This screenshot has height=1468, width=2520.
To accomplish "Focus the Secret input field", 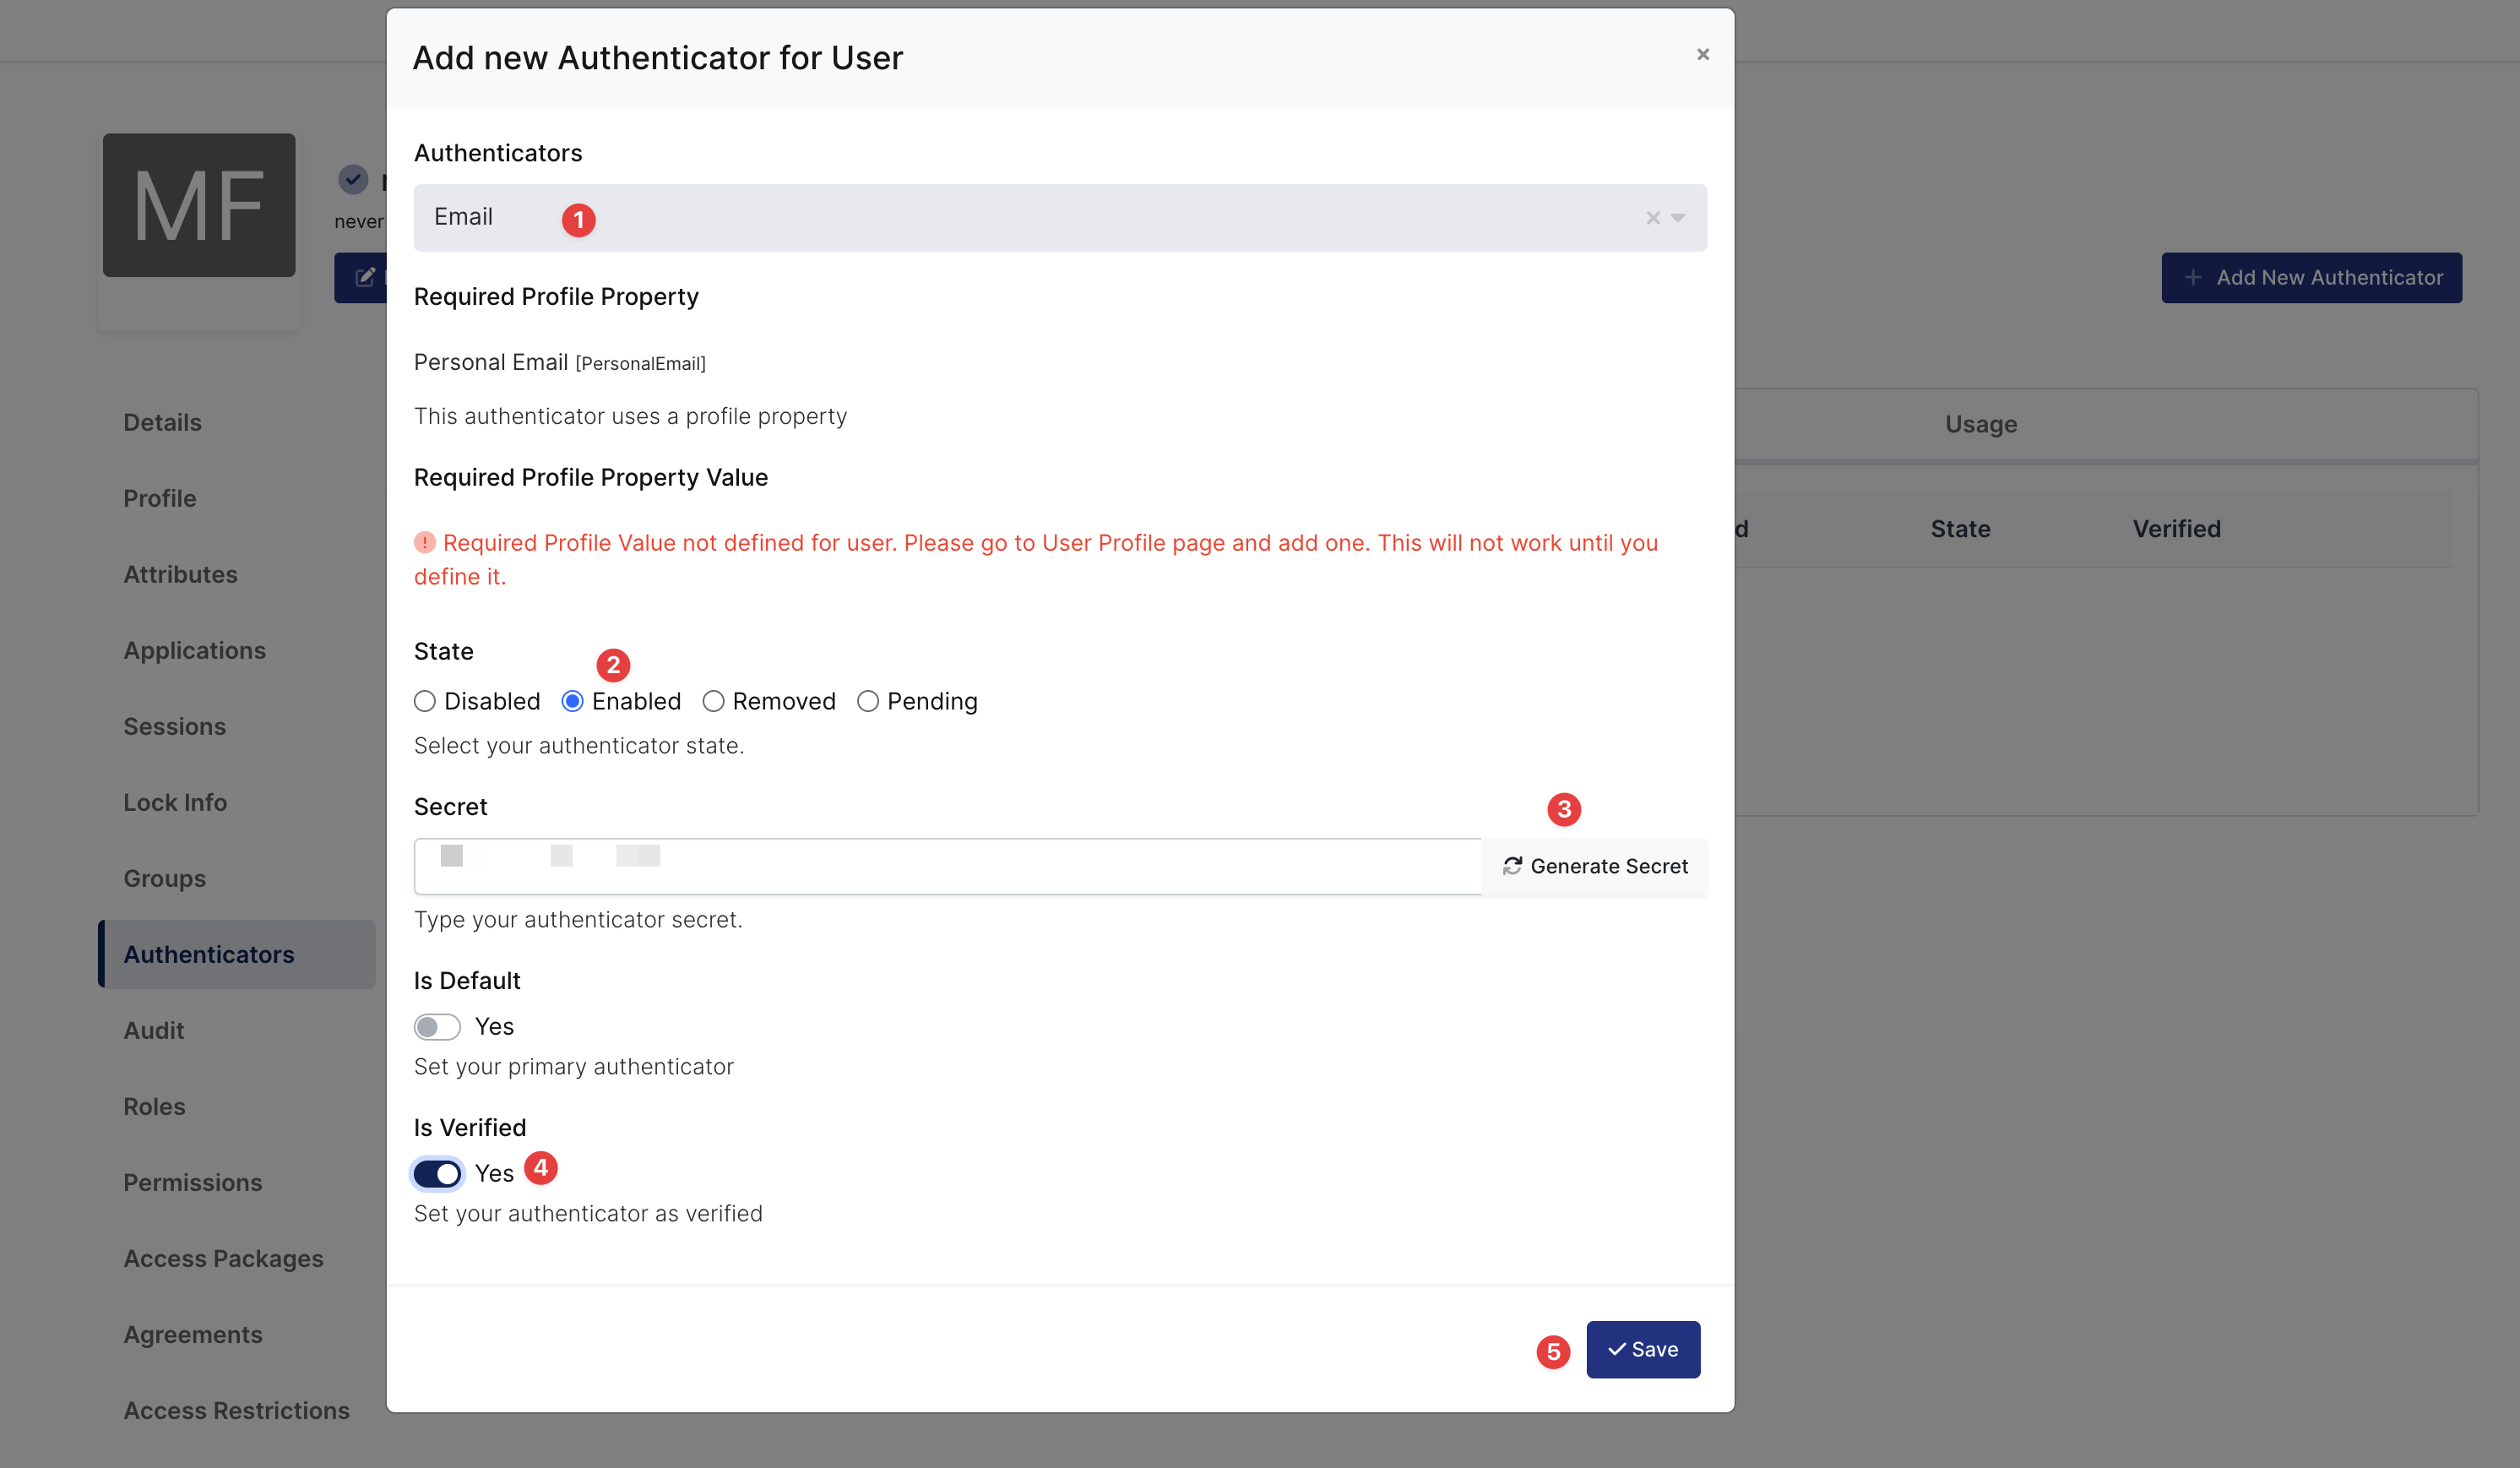I will tap(947, 866).
